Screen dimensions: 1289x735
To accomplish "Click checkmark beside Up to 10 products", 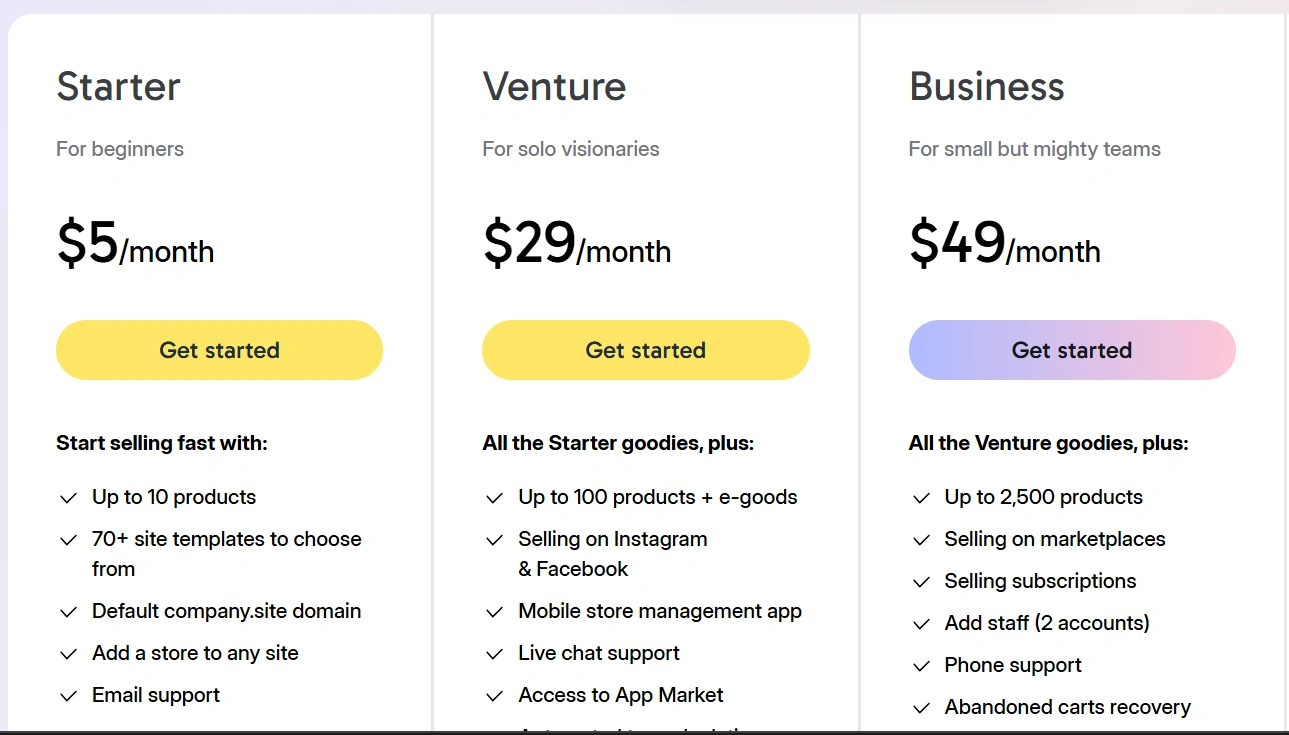I will click(x=69, y=498).
